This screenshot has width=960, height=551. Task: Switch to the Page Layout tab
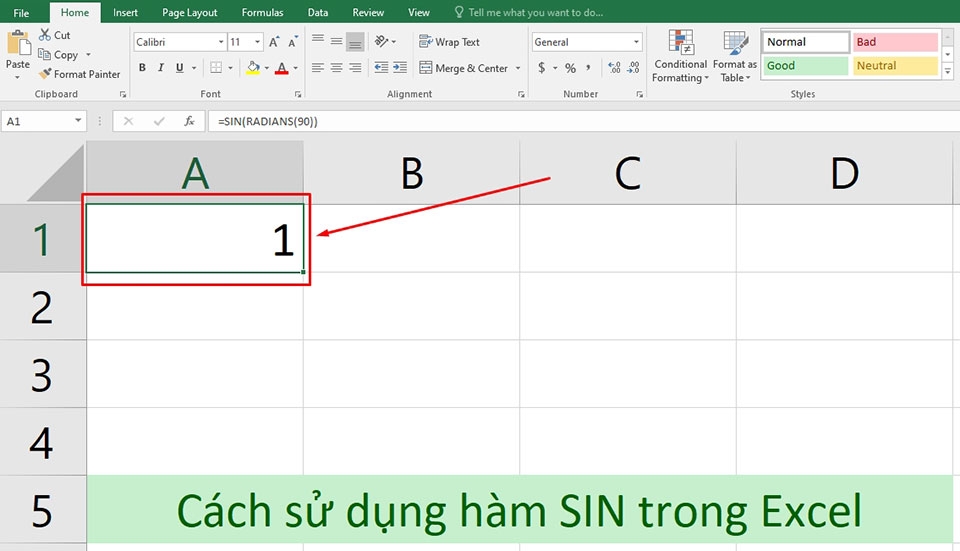pyautogui.click(x=189, y=12)
